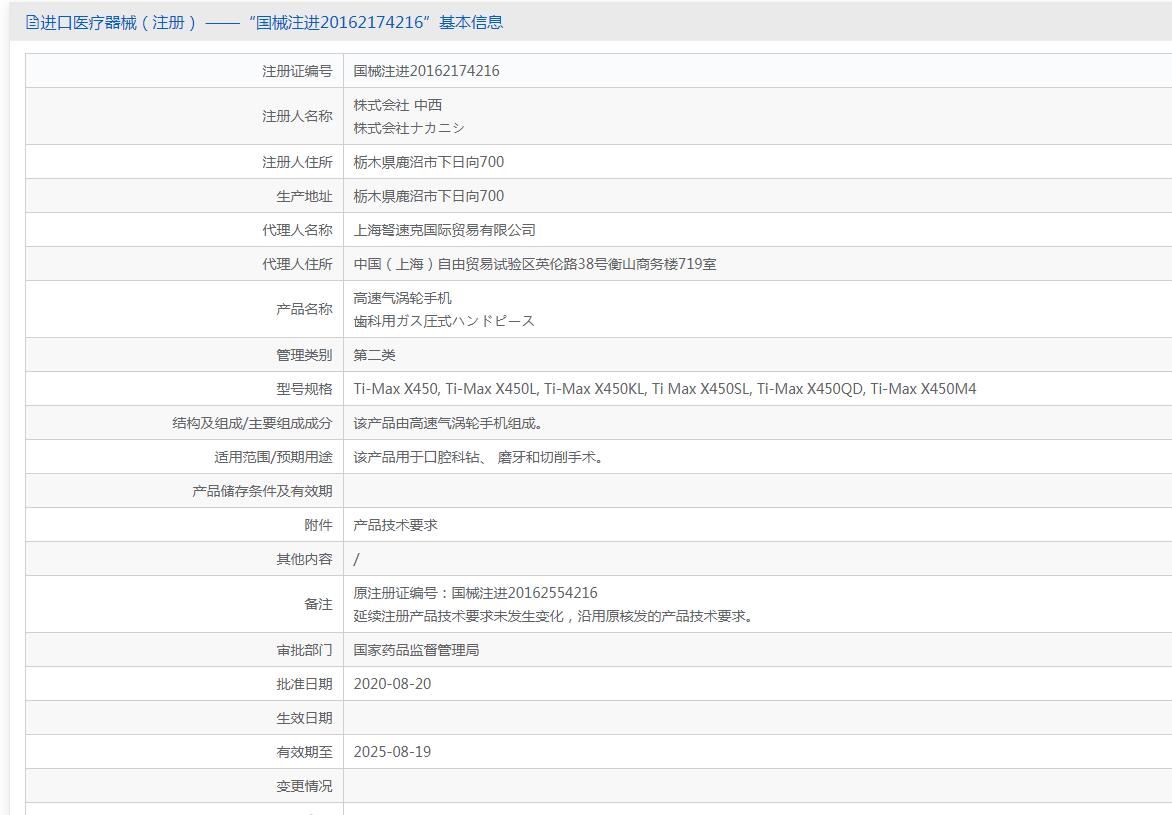Click the header title 进口医疗器械（注册）

[118, 22]
